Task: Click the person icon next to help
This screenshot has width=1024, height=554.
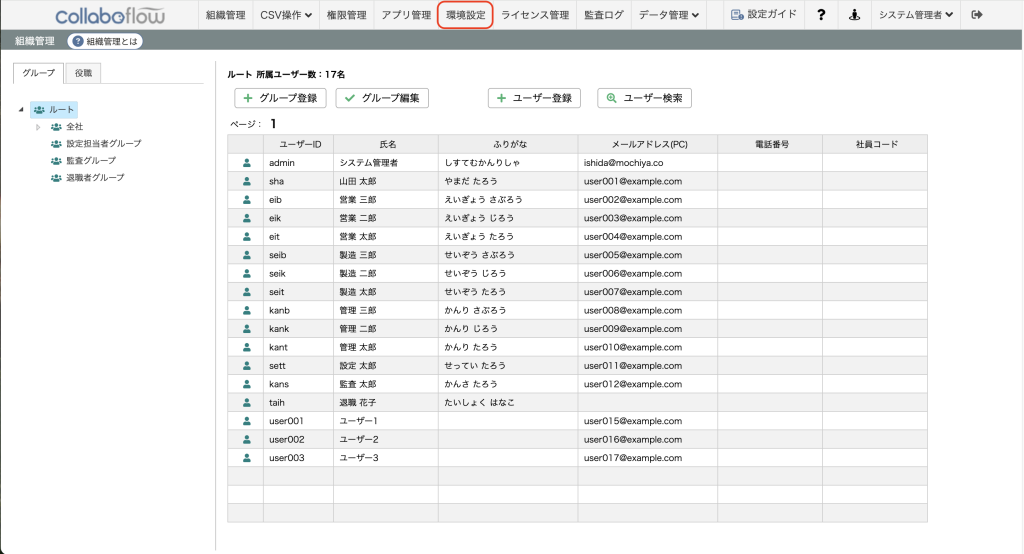Action: pos(852,15)
